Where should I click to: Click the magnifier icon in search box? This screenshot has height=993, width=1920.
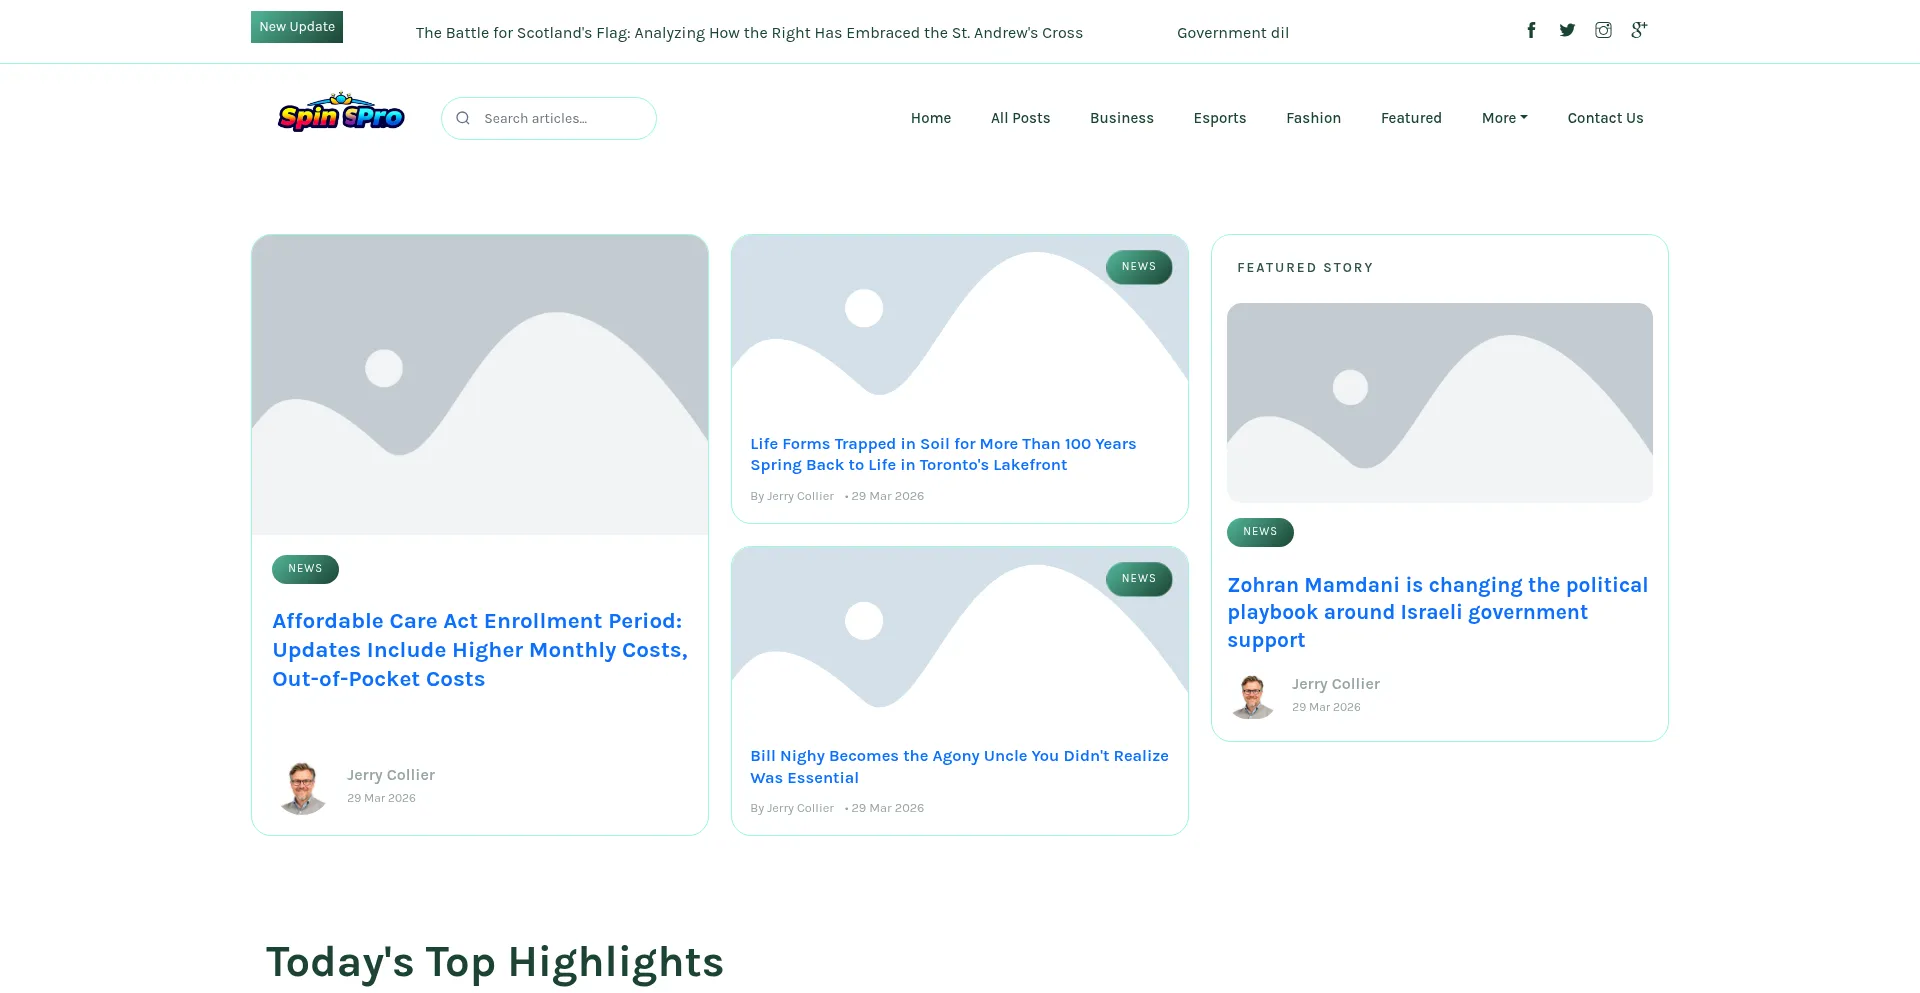coord(463,118)
